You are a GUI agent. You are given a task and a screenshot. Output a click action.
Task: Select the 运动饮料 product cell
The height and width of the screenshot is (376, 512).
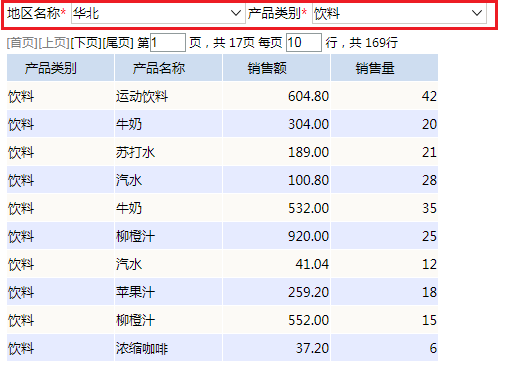(168, 96)
